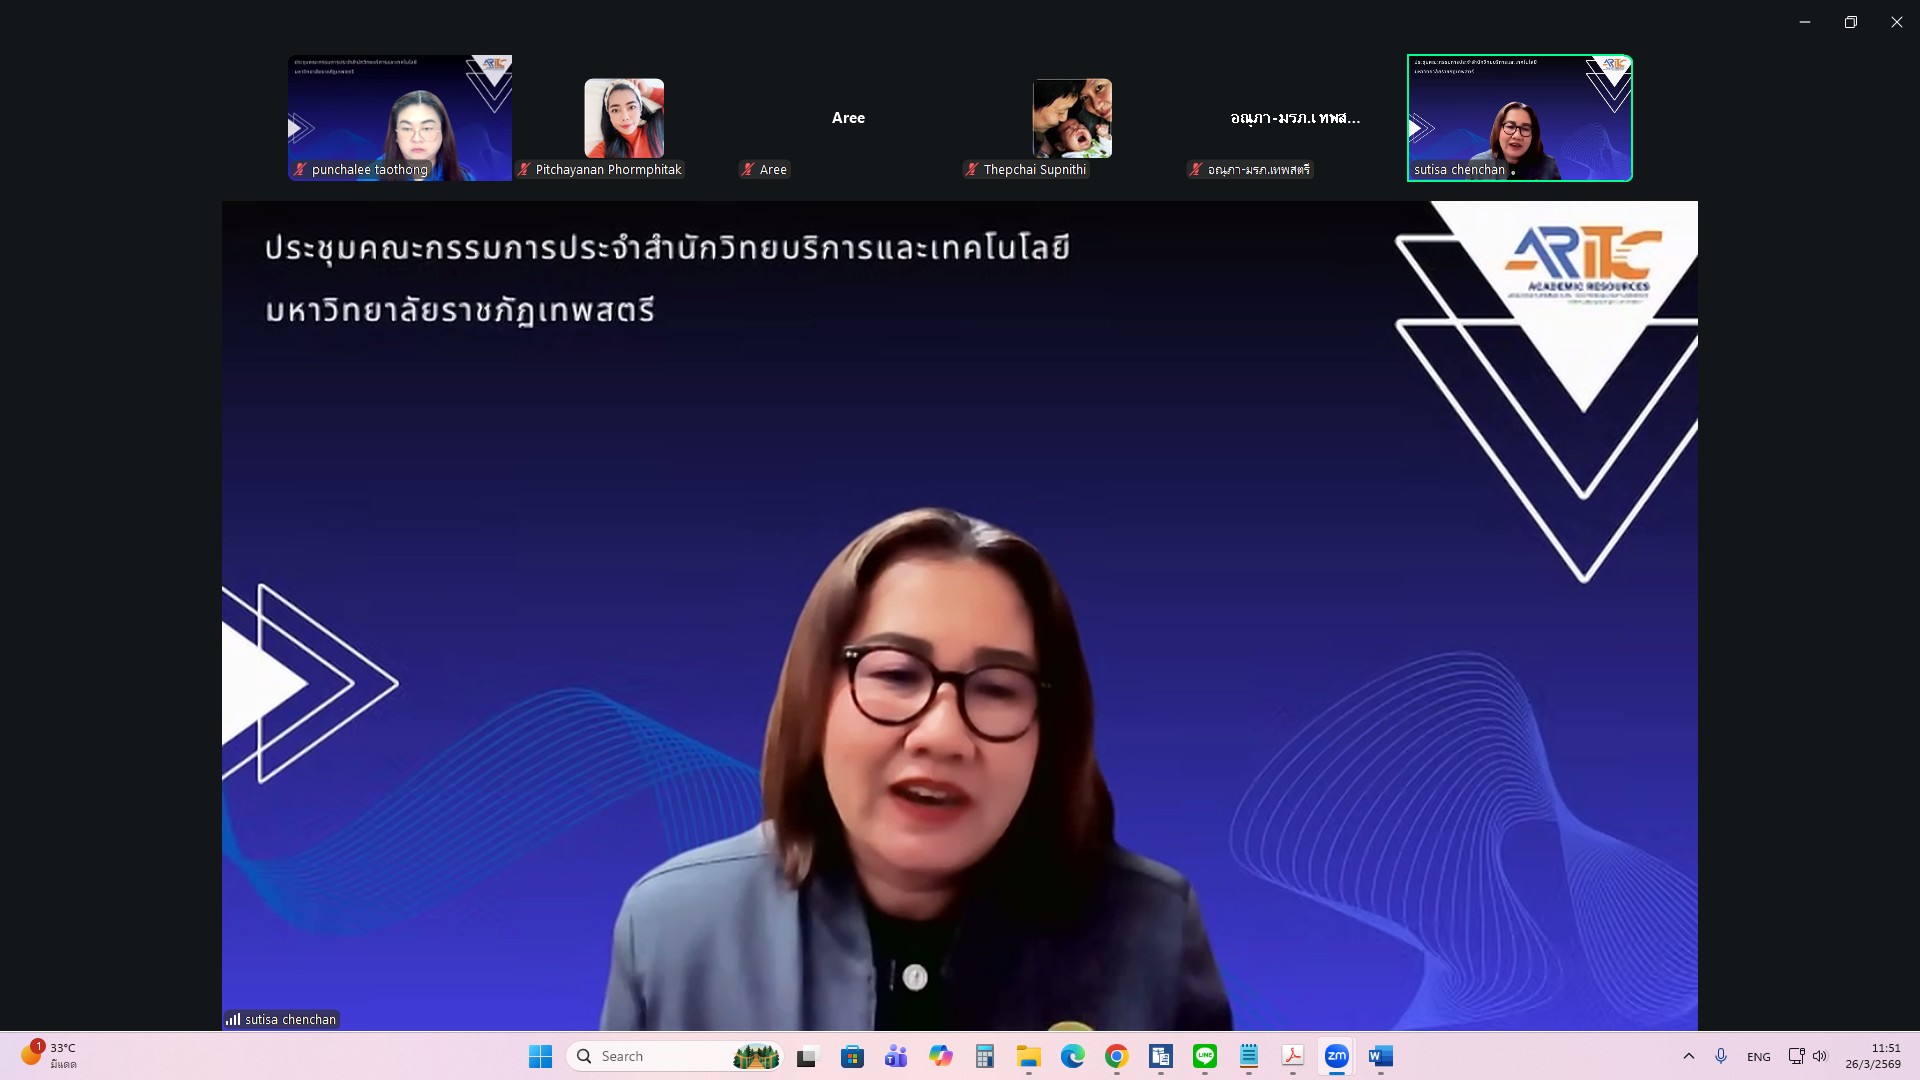
Task: Expand hidden system tray icons chevron
Action: tap(1689, 1056)
